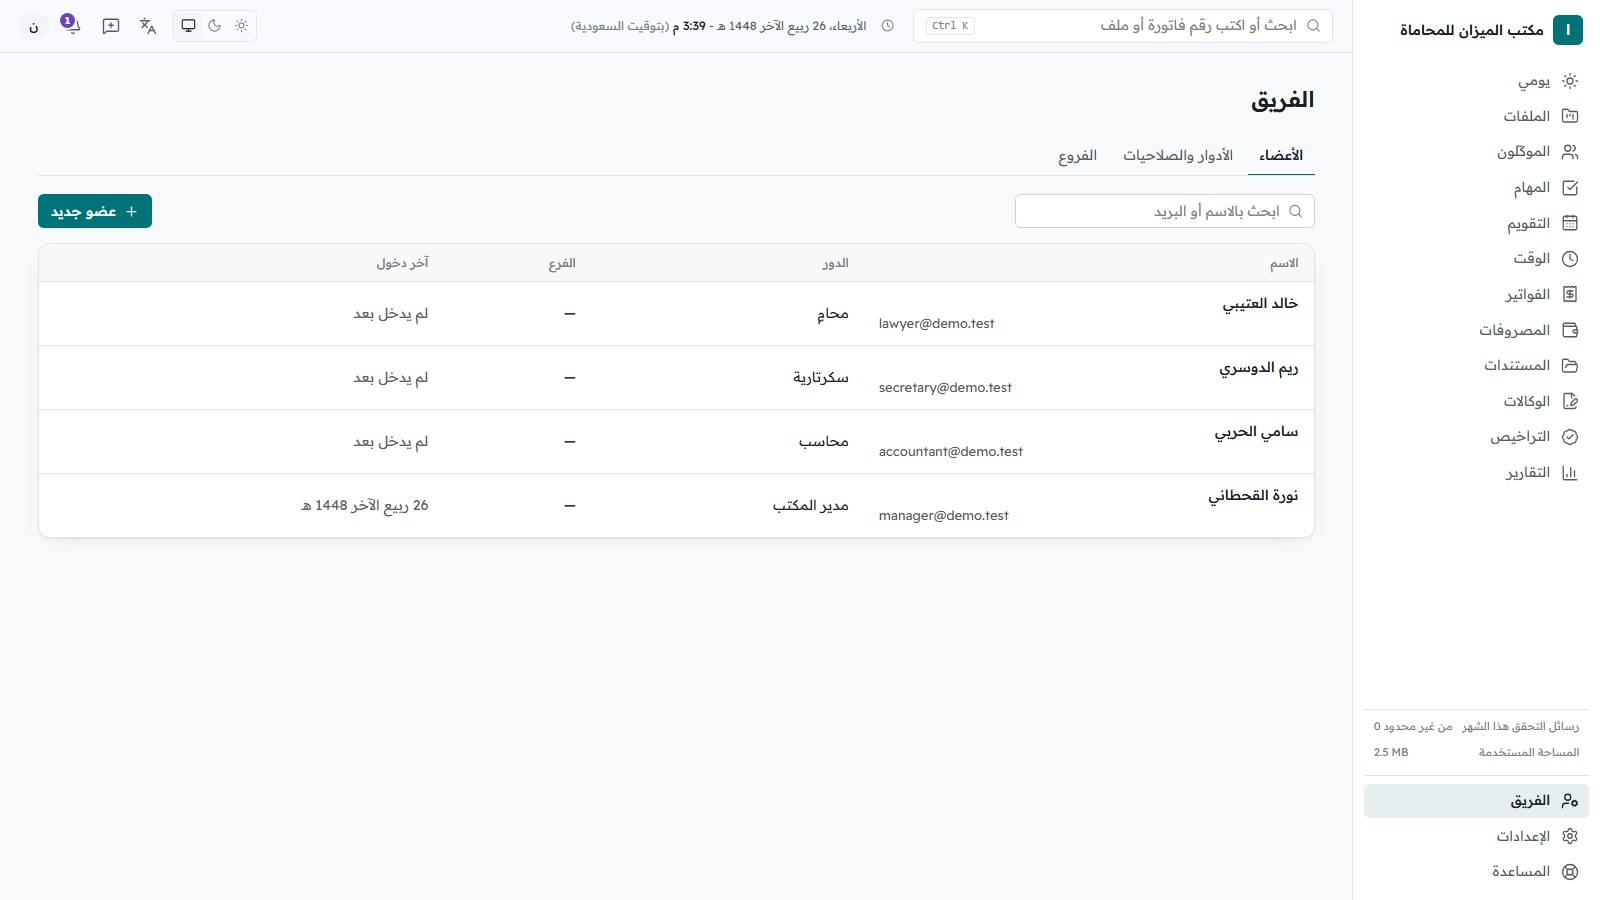Focus global search field ابحث أو اكتب رقم فاتورة

click(1123, 26)
